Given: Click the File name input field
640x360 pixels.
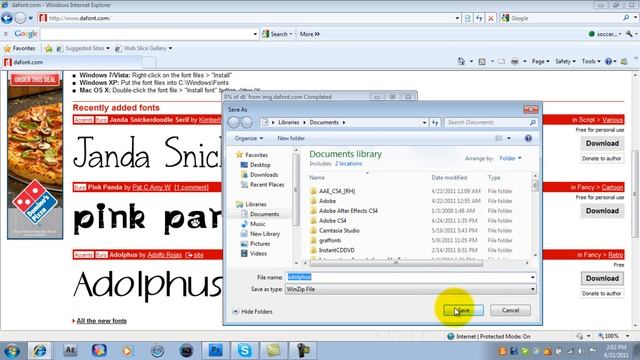Looking at the screenshot, I should [408, 277].
